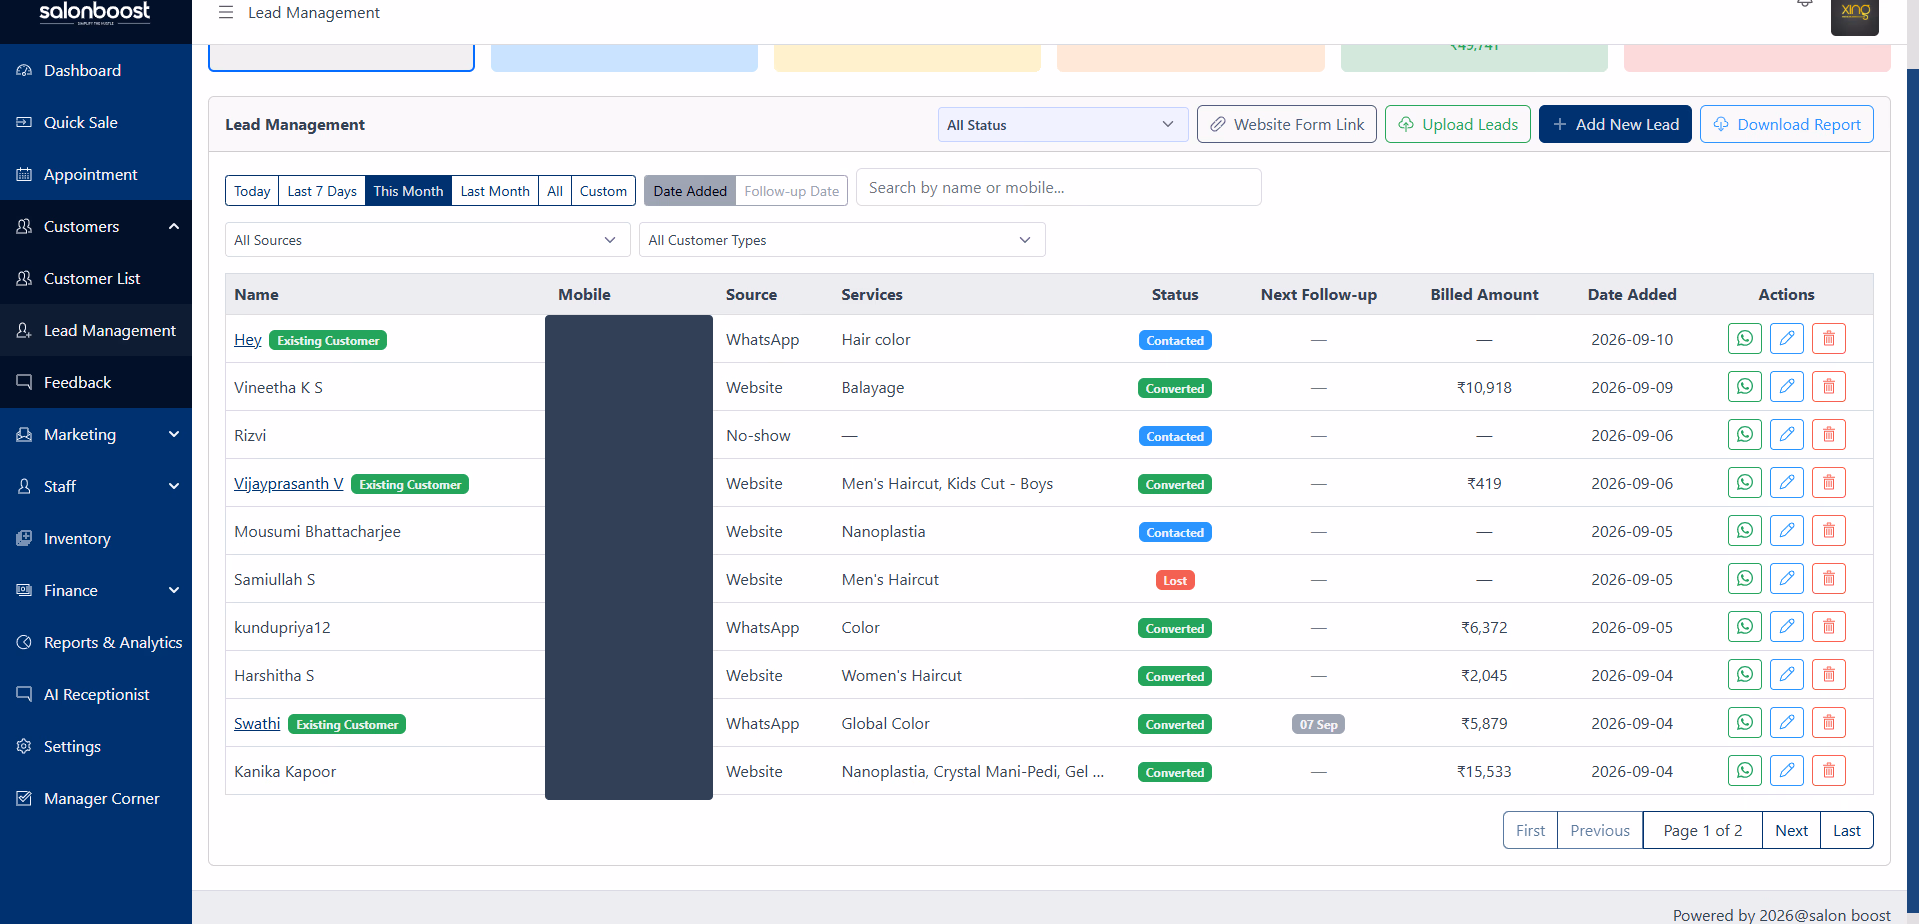Click the Reports & Analytics sidebar icon

(24, 642)
